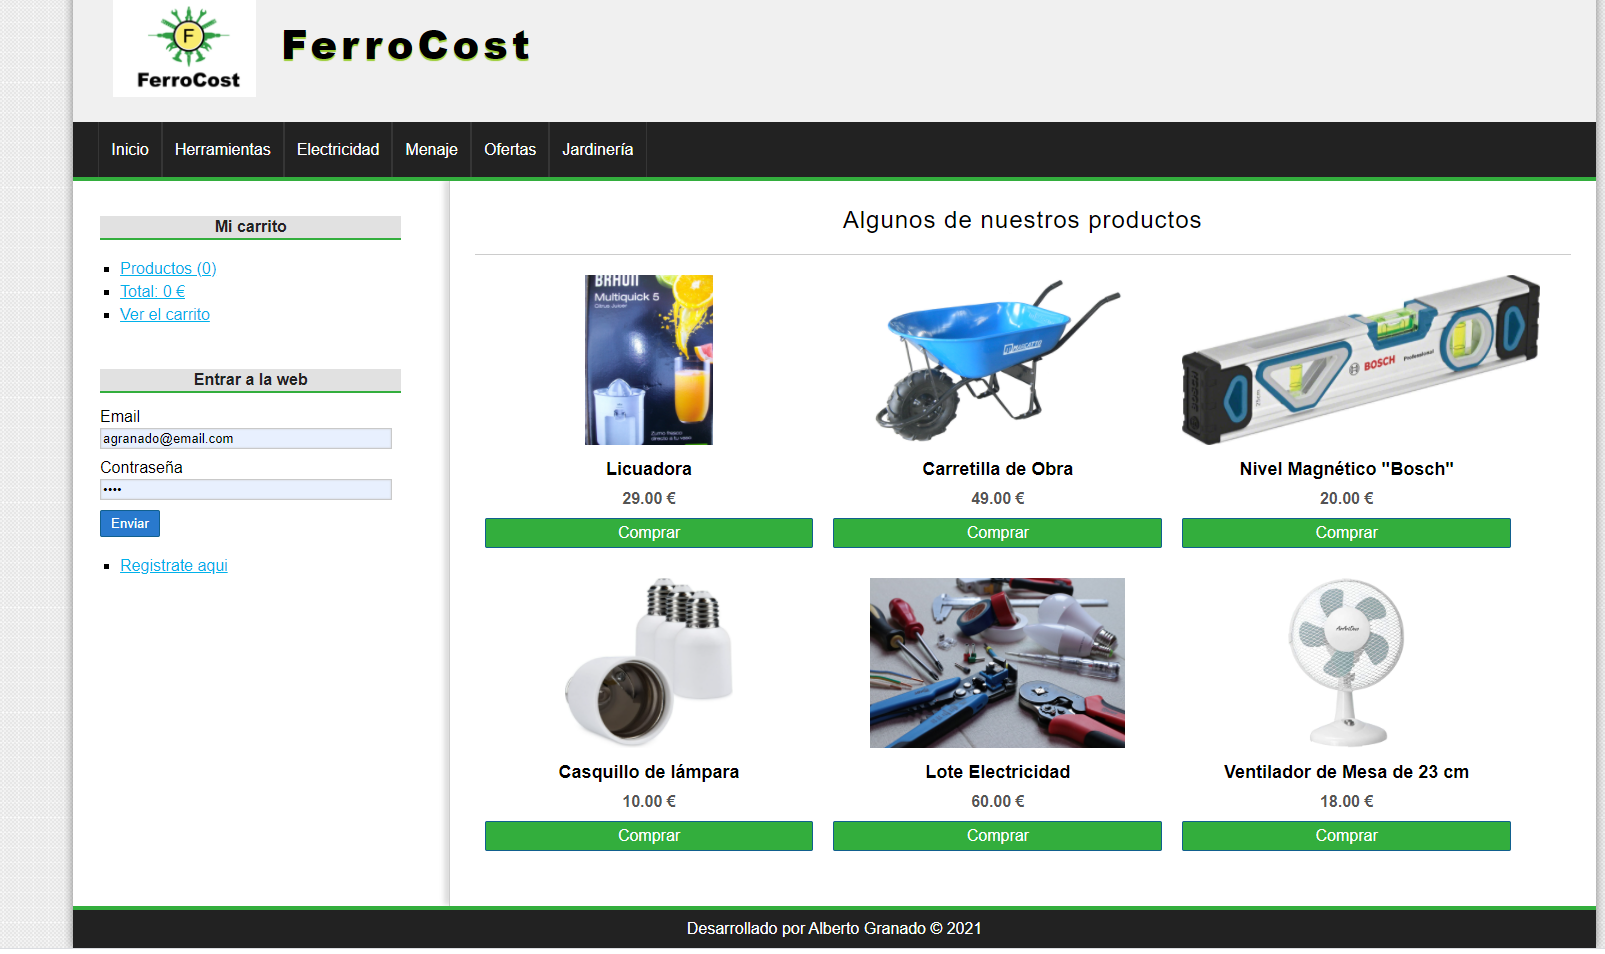Click into the Contraseña password field

(245, 489)
